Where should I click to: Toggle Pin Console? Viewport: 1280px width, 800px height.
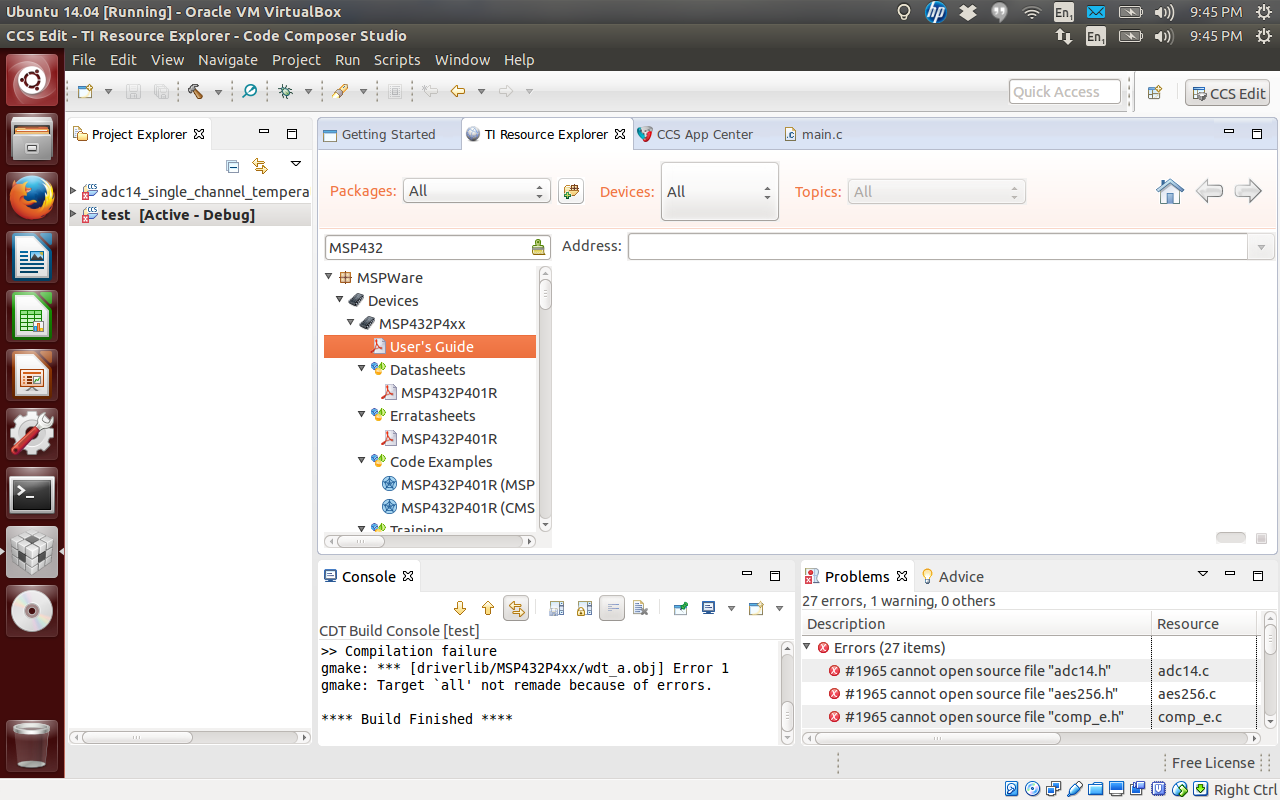pyautogui.click(x=681, y=608)
